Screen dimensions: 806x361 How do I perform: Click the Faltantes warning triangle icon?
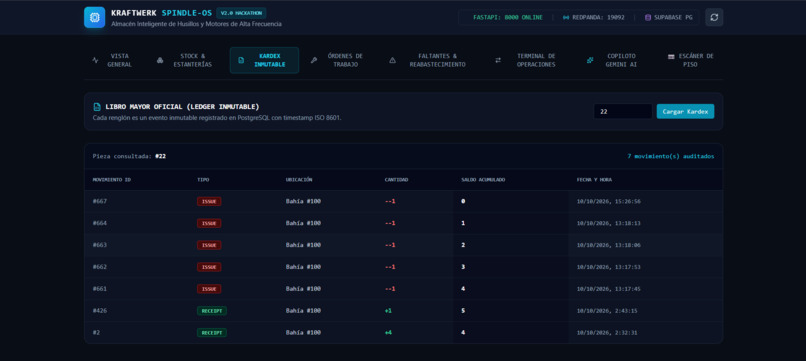click(392, 60)
